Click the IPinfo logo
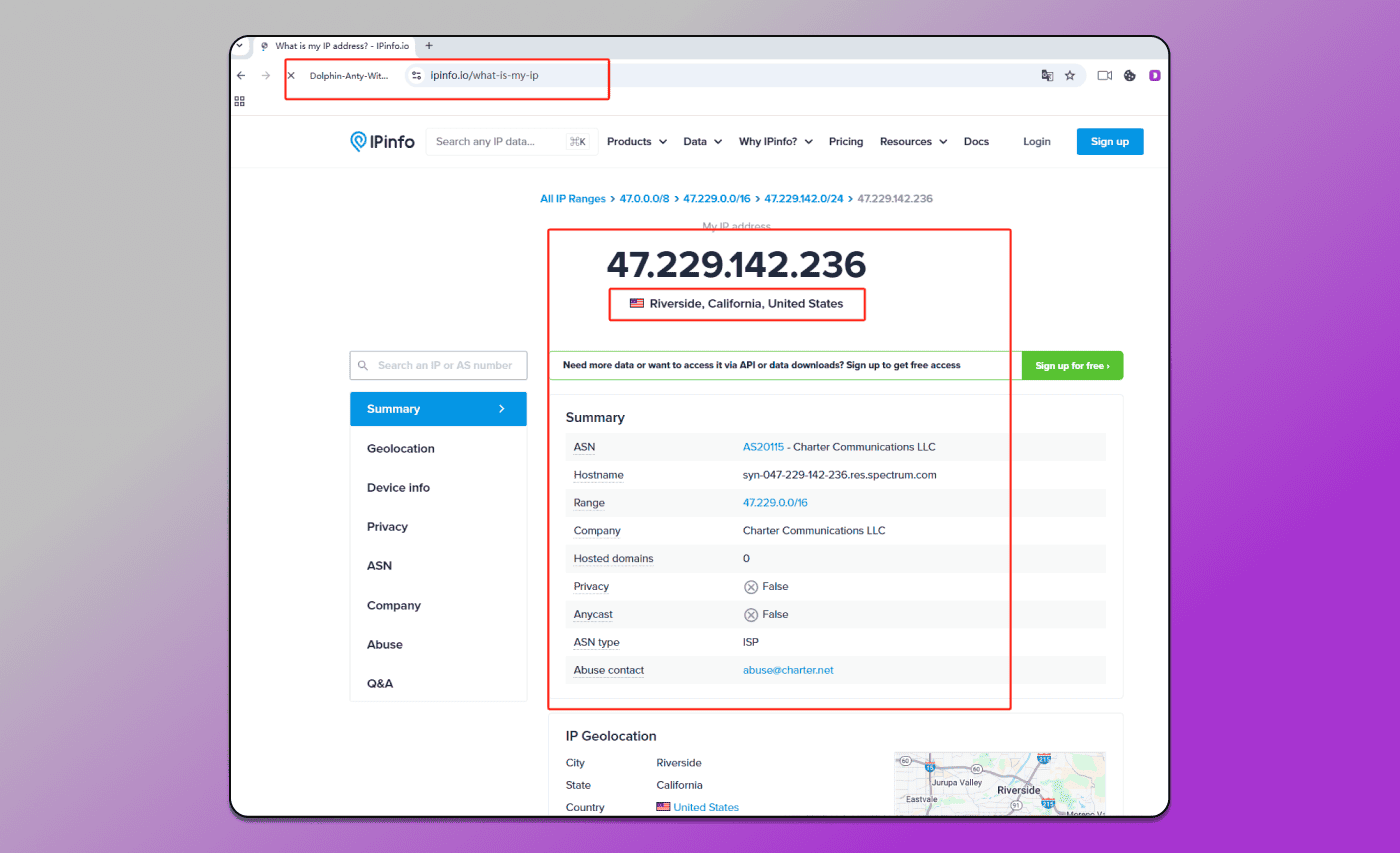This screenshot has width=1400, height=853. (382, 142)
